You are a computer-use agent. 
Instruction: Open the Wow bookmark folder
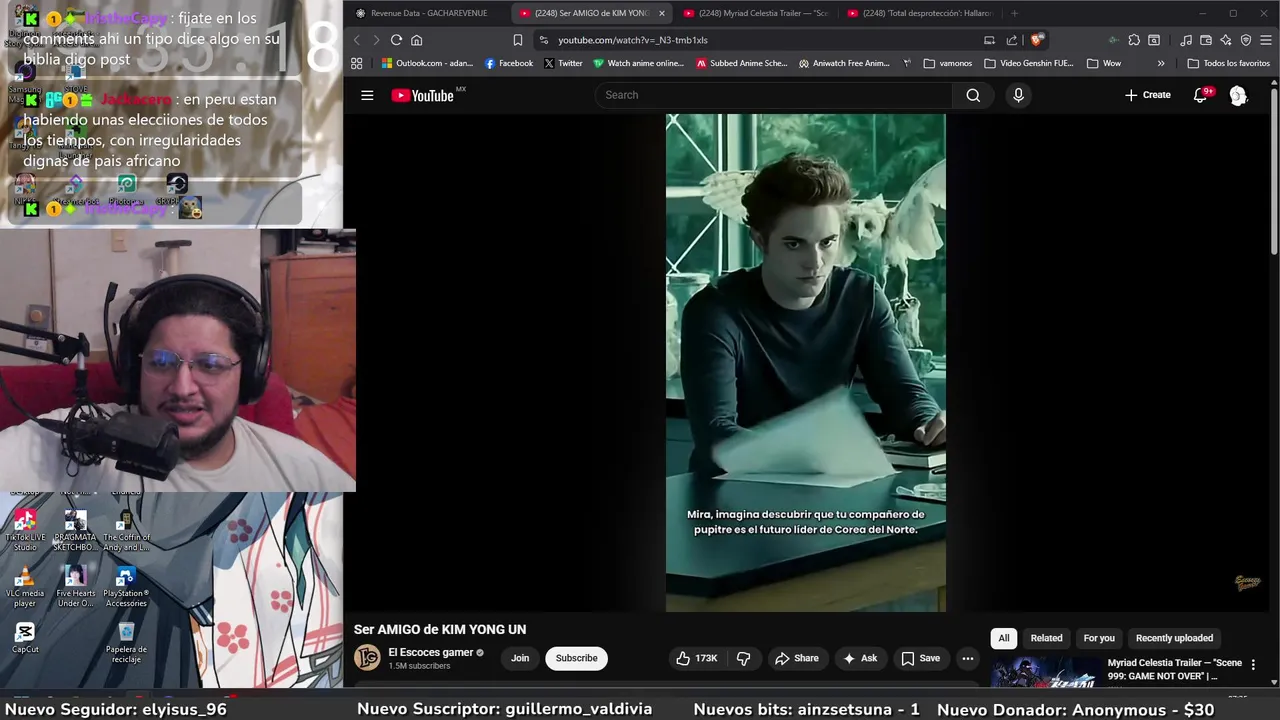[x=1104, y=63]
